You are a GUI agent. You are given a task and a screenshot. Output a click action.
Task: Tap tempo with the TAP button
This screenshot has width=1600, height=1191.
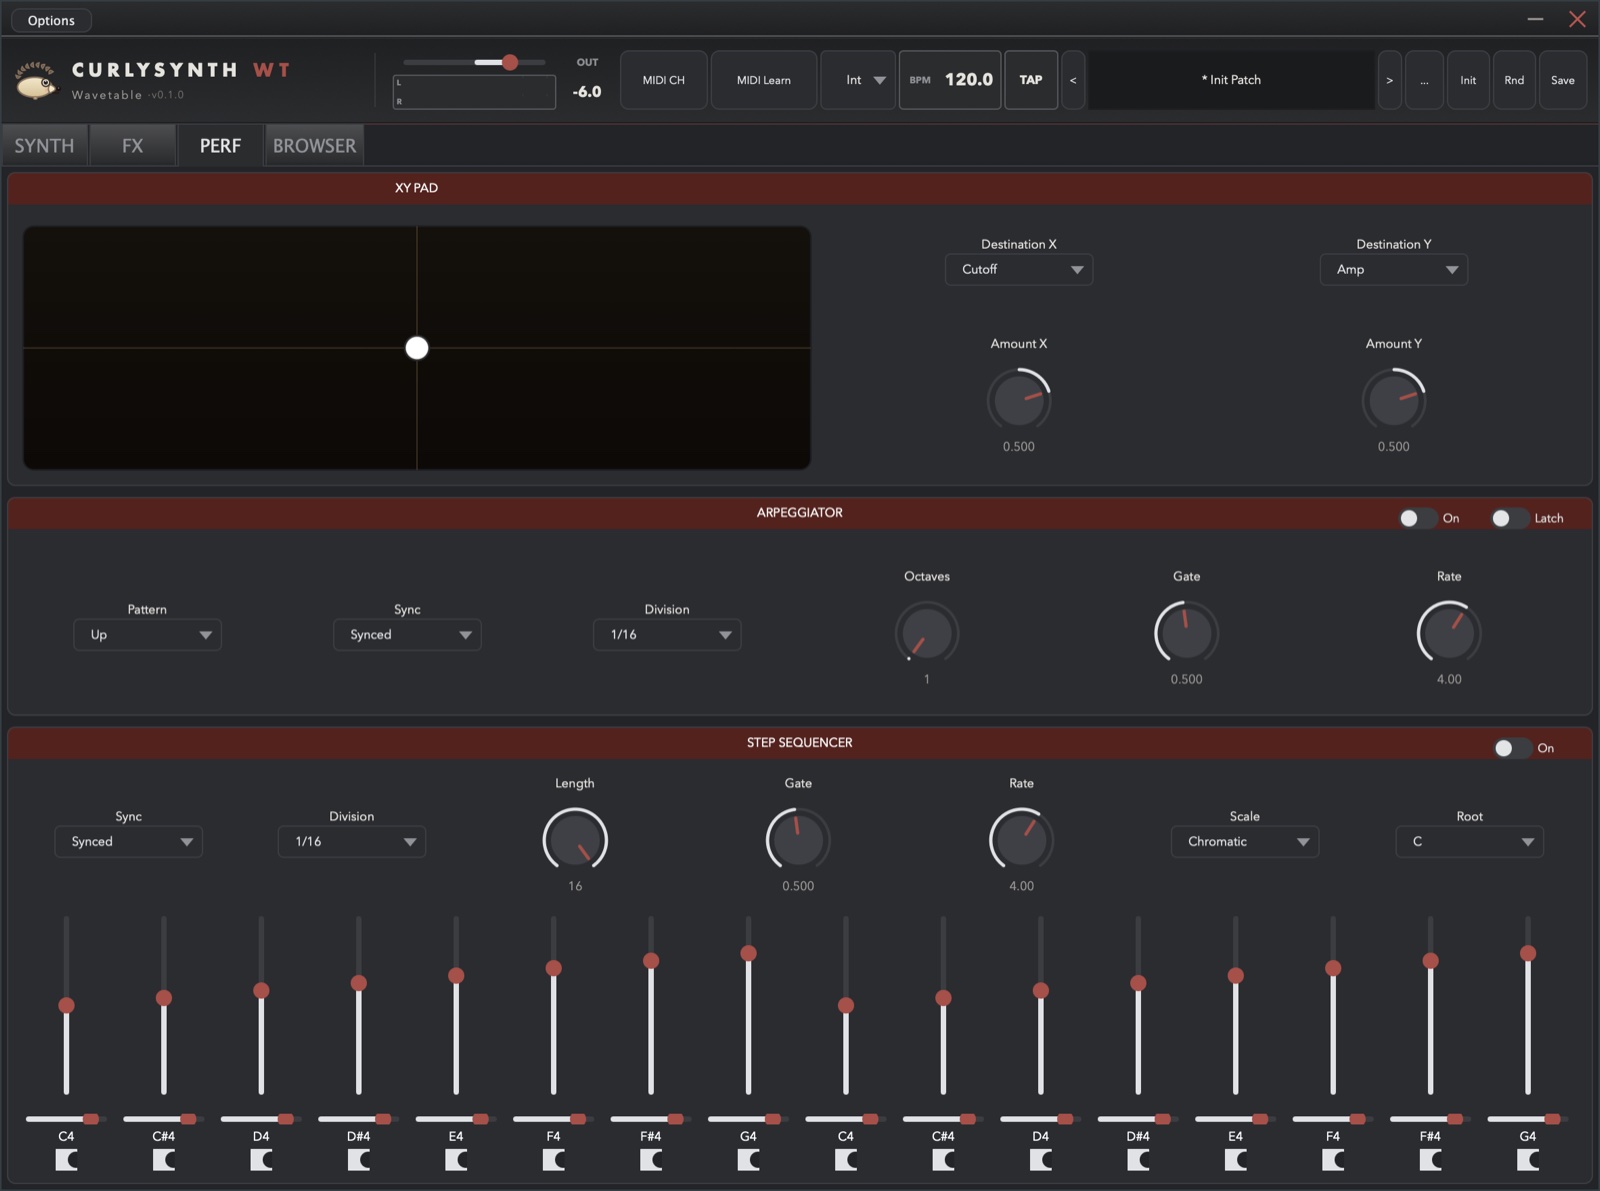coord(1031,80)
